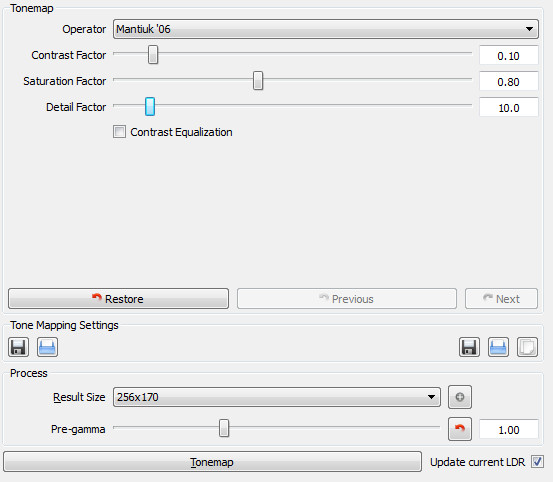Image resolution: width=553 pixels, height=482 pixels.
Task: Click the plus button beside Result Size
Action: click(460, 397)
